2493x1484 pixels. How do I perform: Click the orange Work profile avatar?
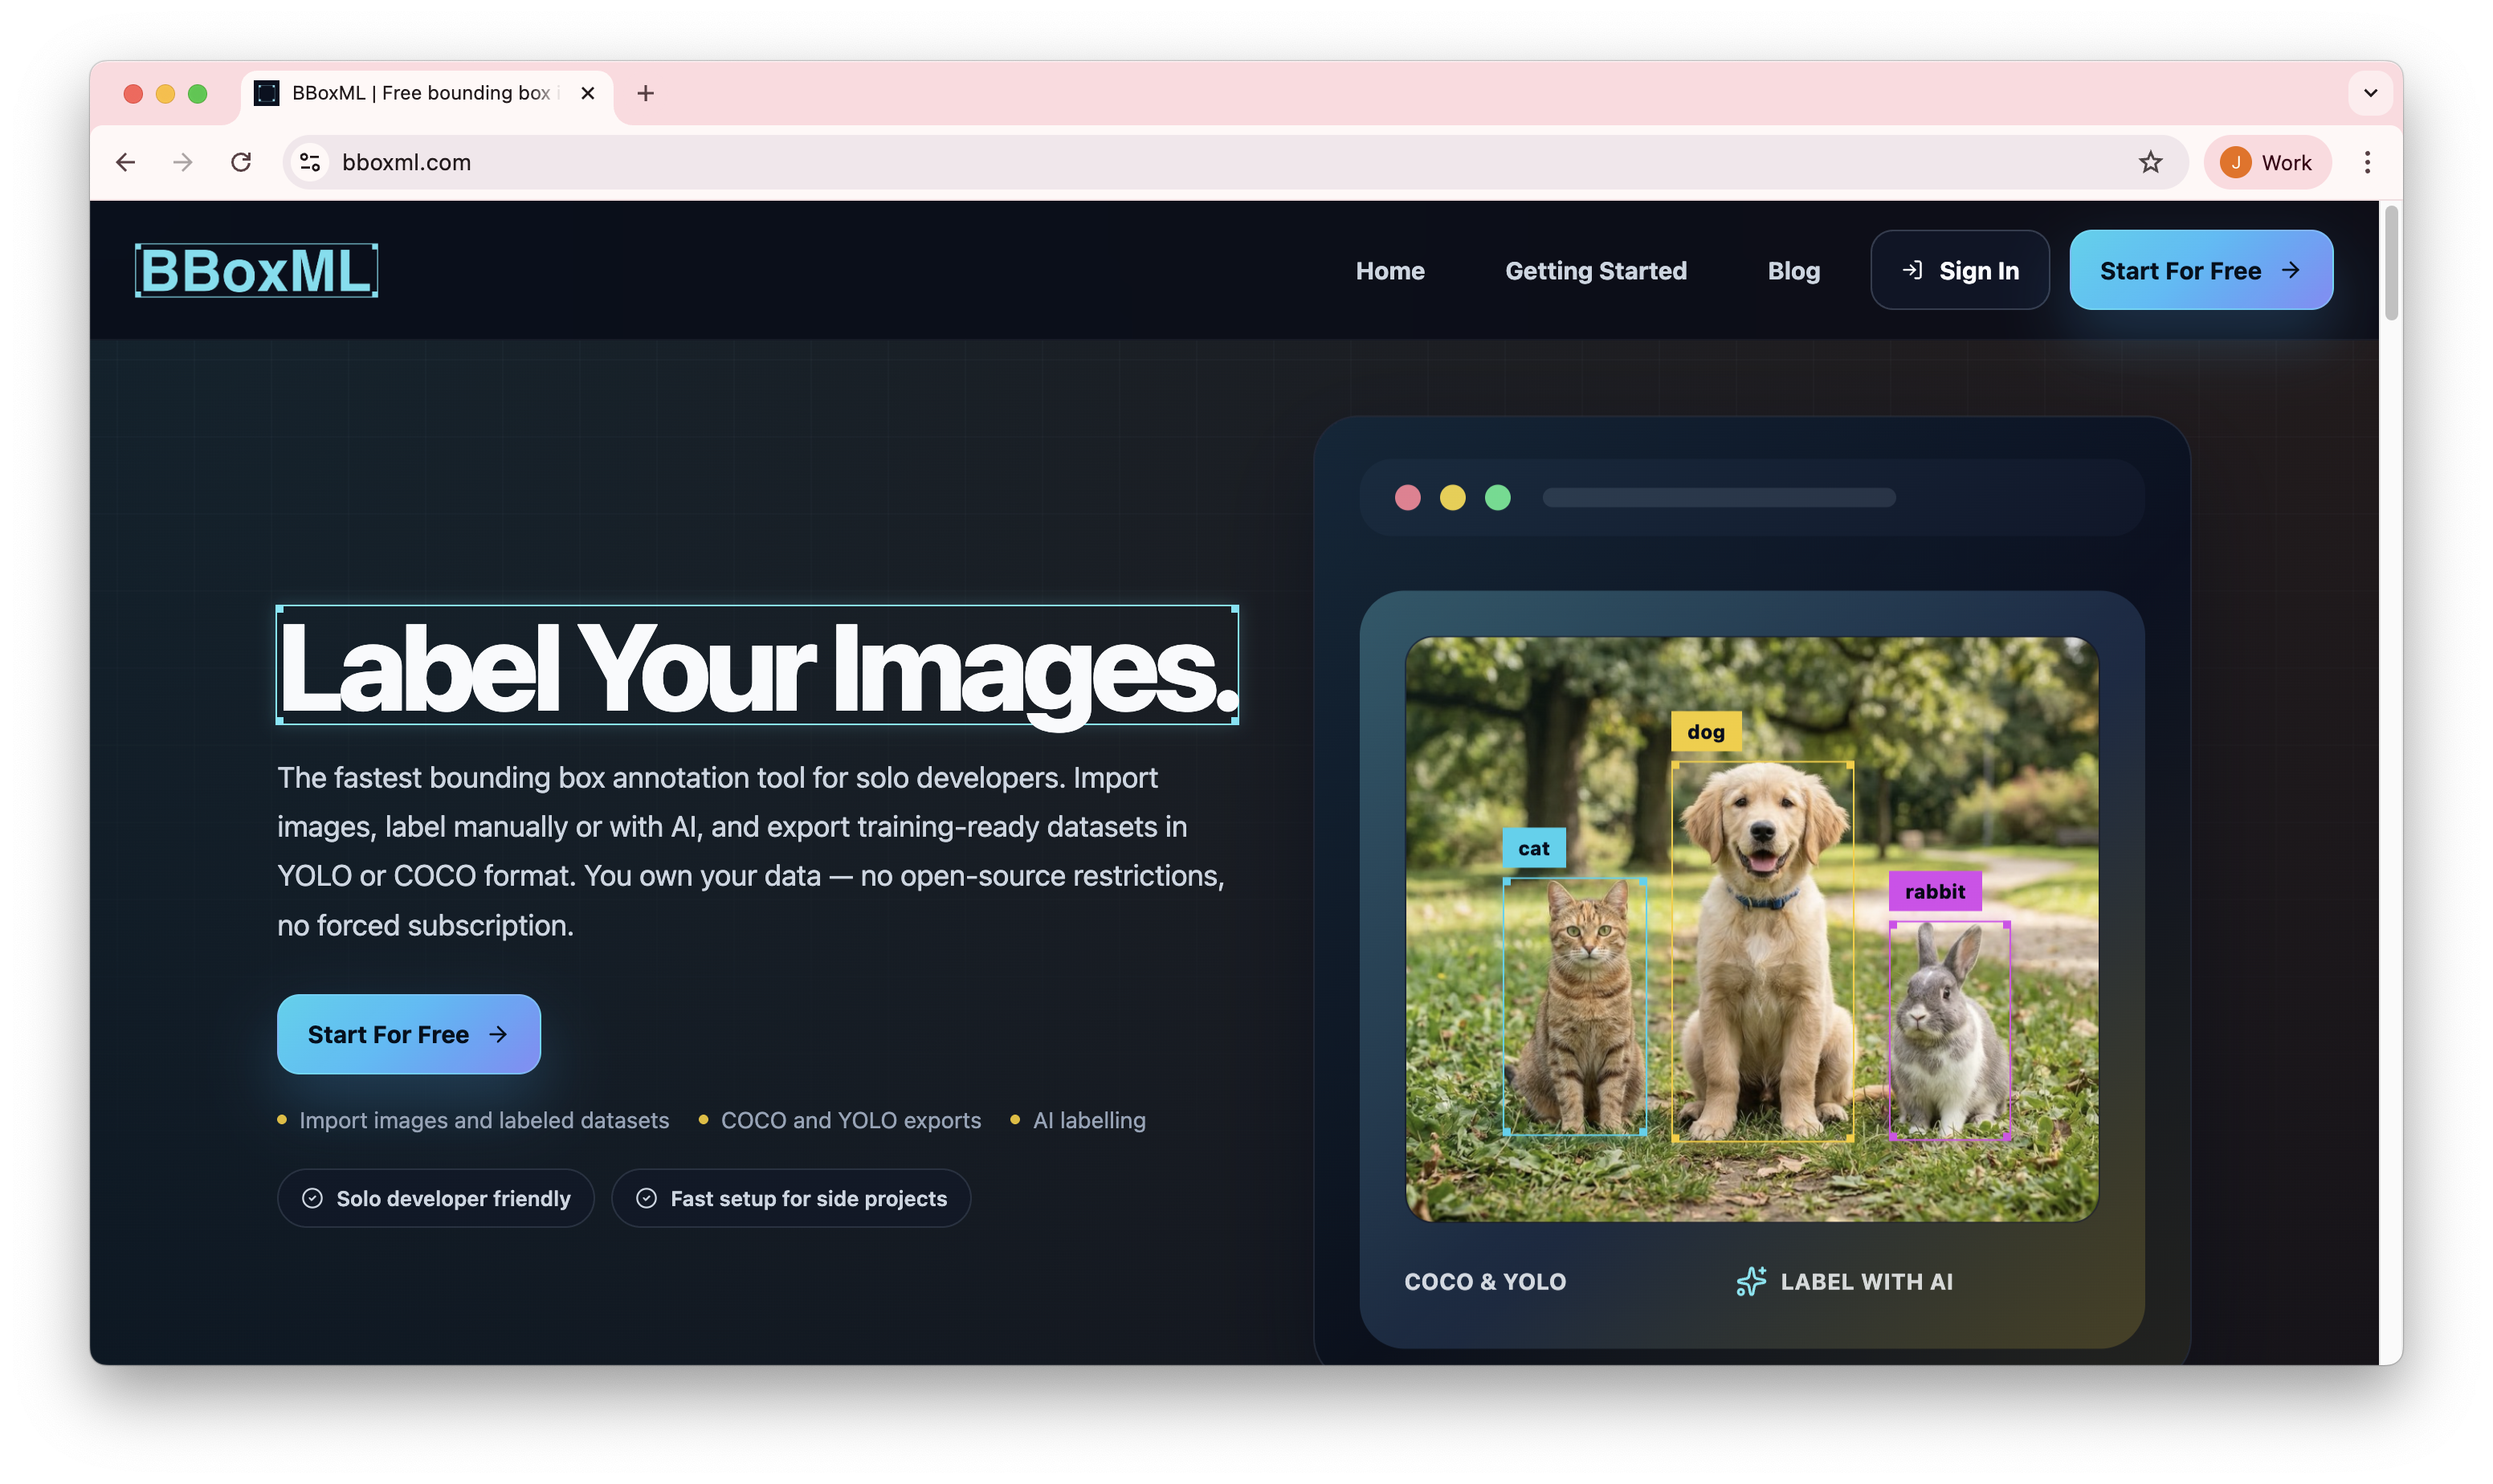pos(2235,162)
